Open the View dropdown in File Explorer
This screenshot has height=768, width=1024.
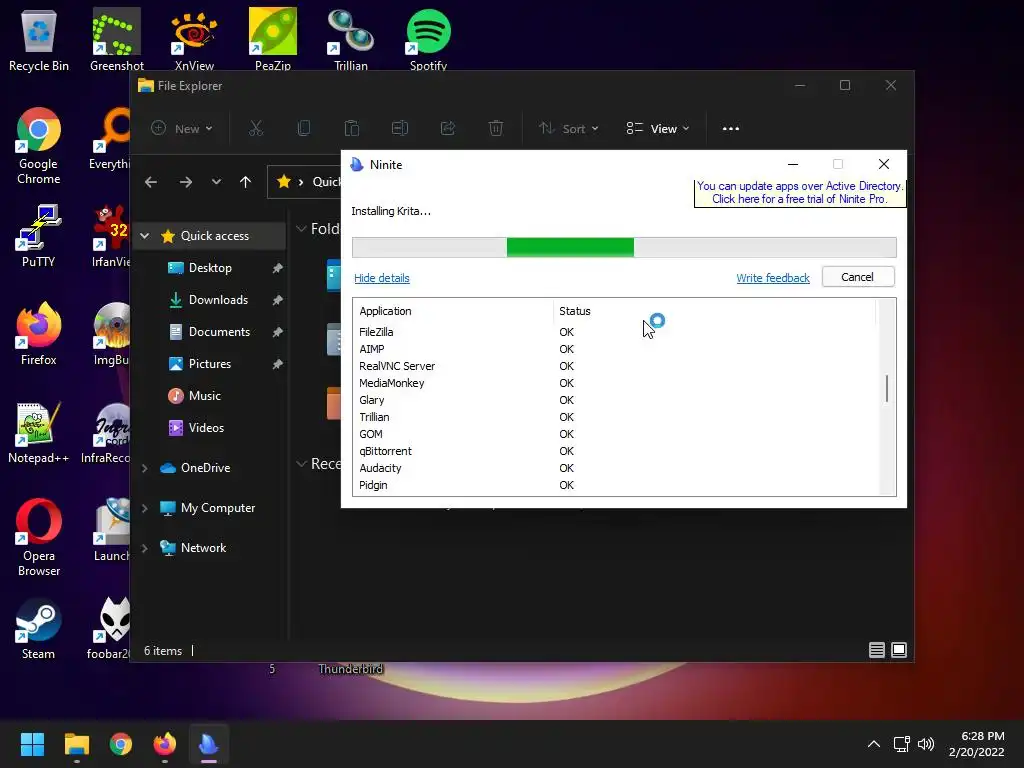click(x=658, y=128)
